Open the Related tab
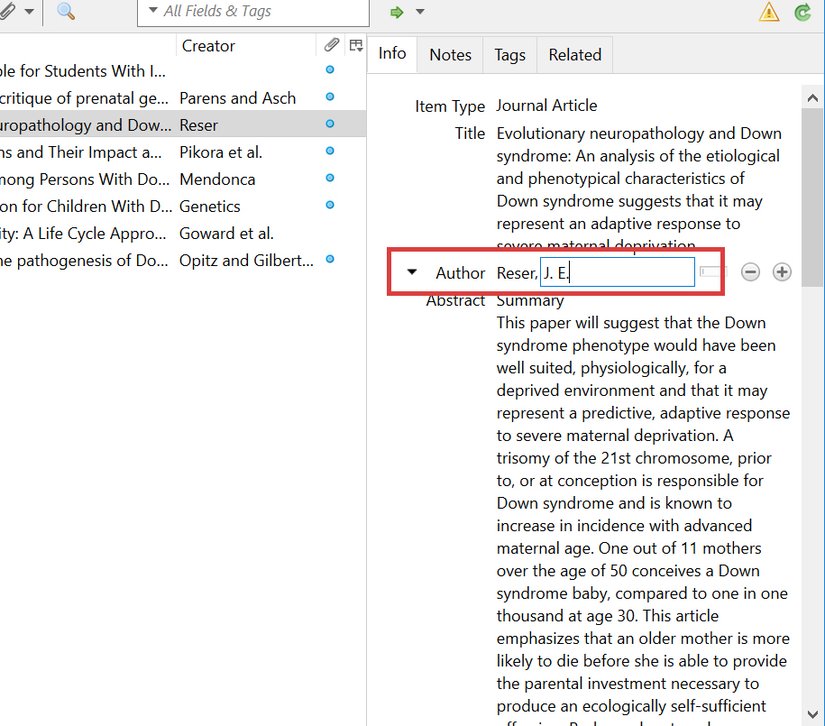825x726 pixels. pos(574,55)
